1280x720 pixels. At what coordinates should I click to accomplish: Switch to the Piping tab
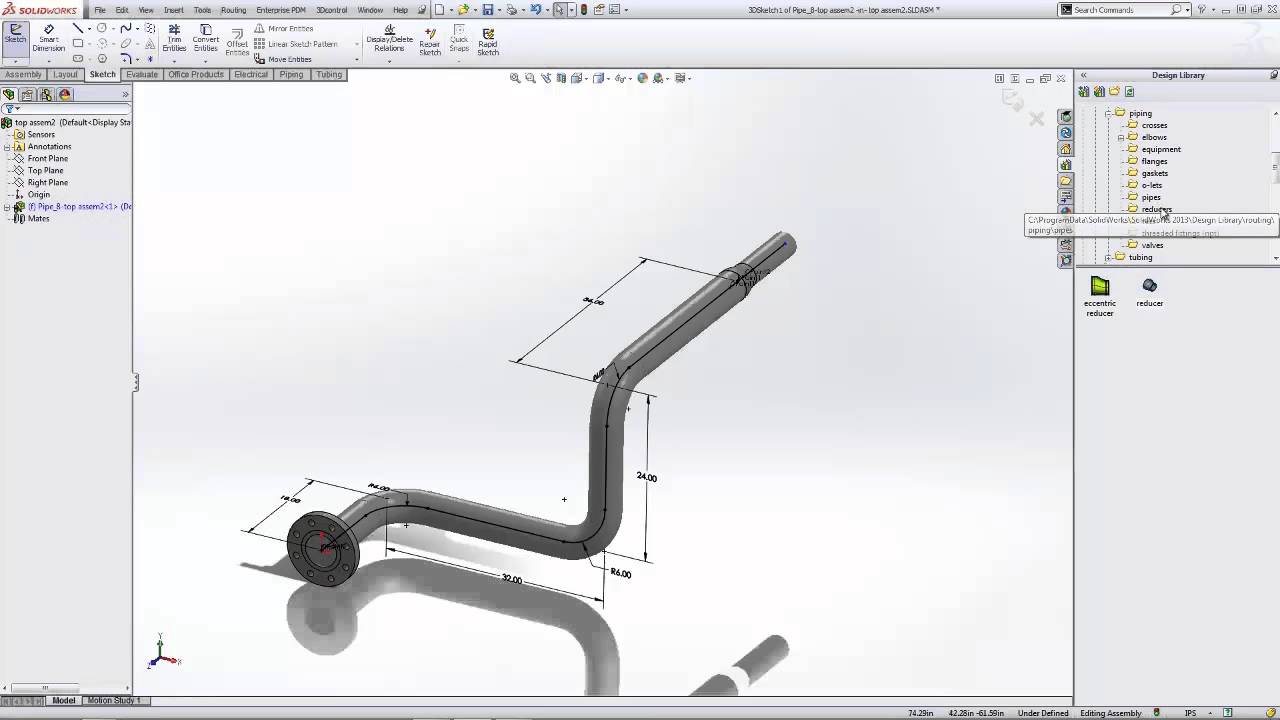pos(291,75)
